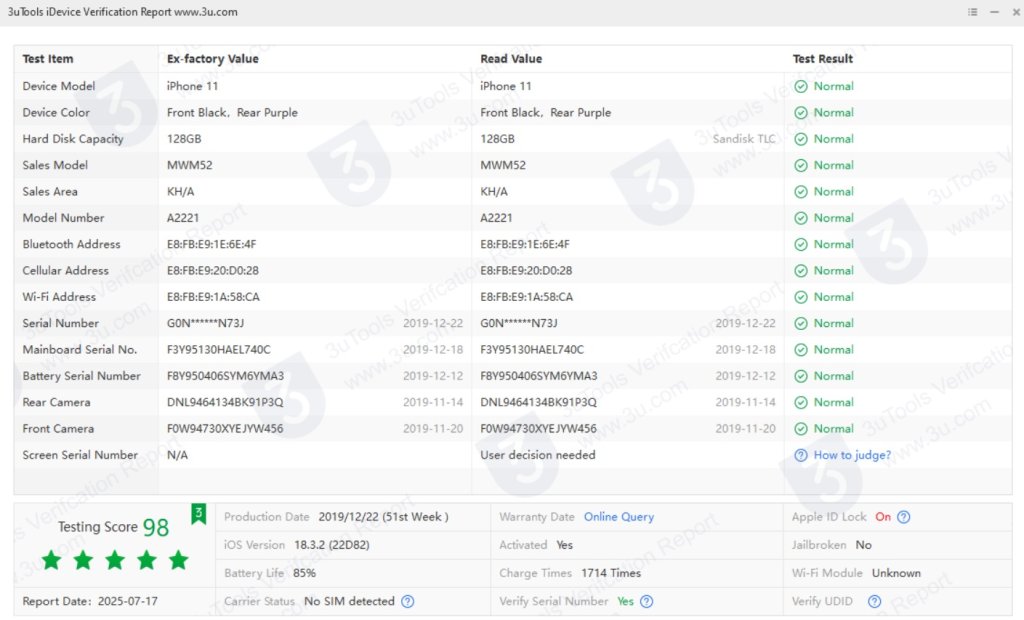Click the Battery Life value 85%
Screen dimensions: 1024x620
pyautogui.click(x=304, y=573)
